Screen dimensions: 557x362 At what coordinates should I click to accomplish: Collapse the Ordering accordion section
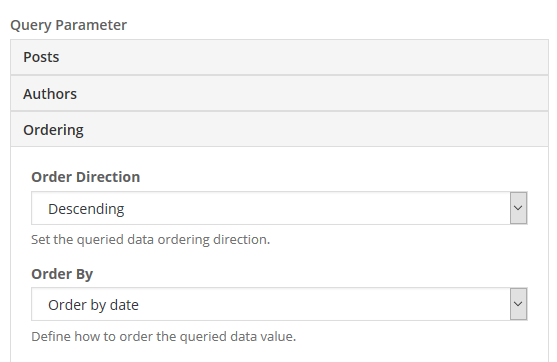tap(279, 130)
